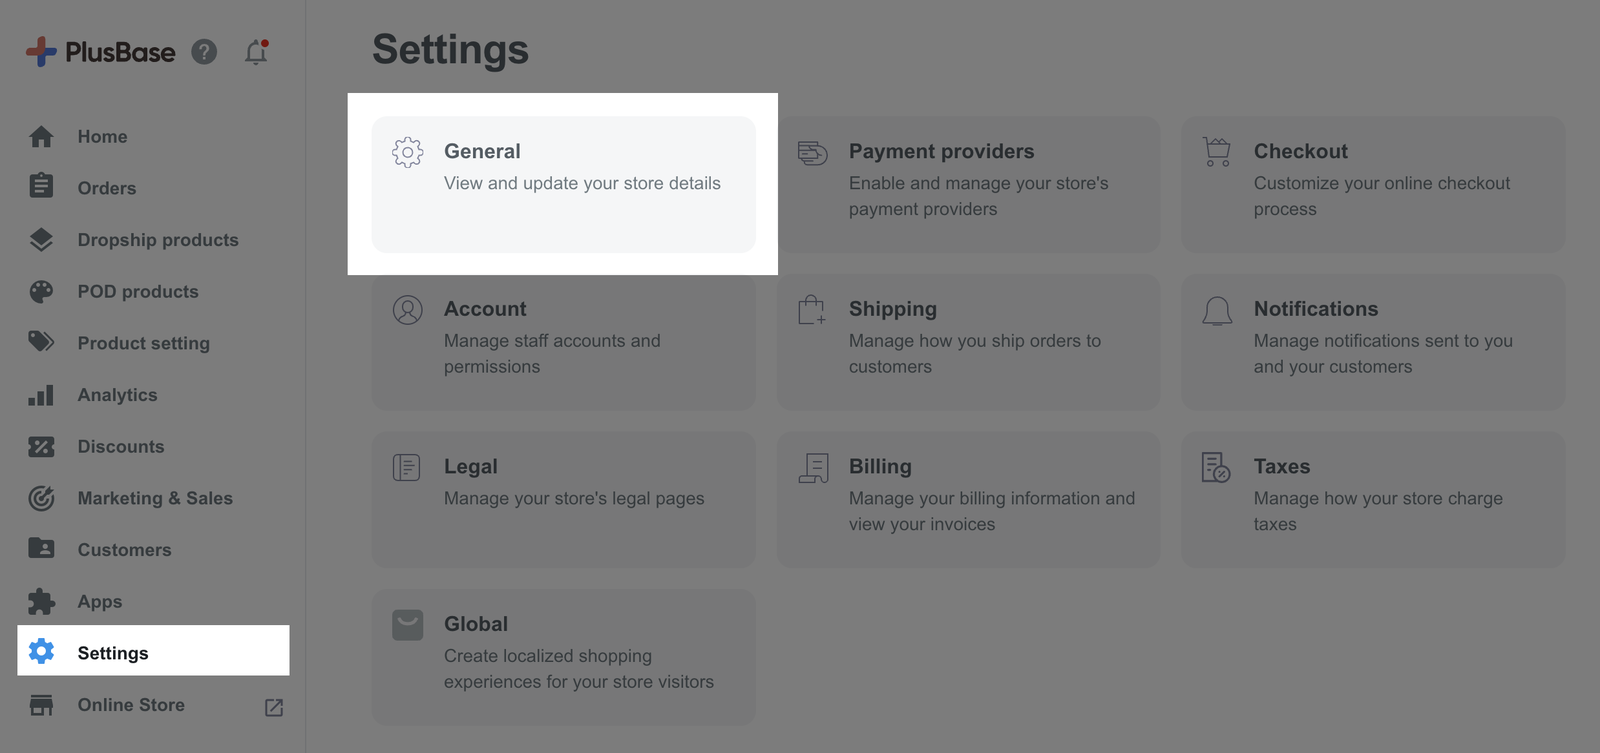Open the Taxes settings card
This screenshot has width=1600, height=753.
coord(1372,499)
